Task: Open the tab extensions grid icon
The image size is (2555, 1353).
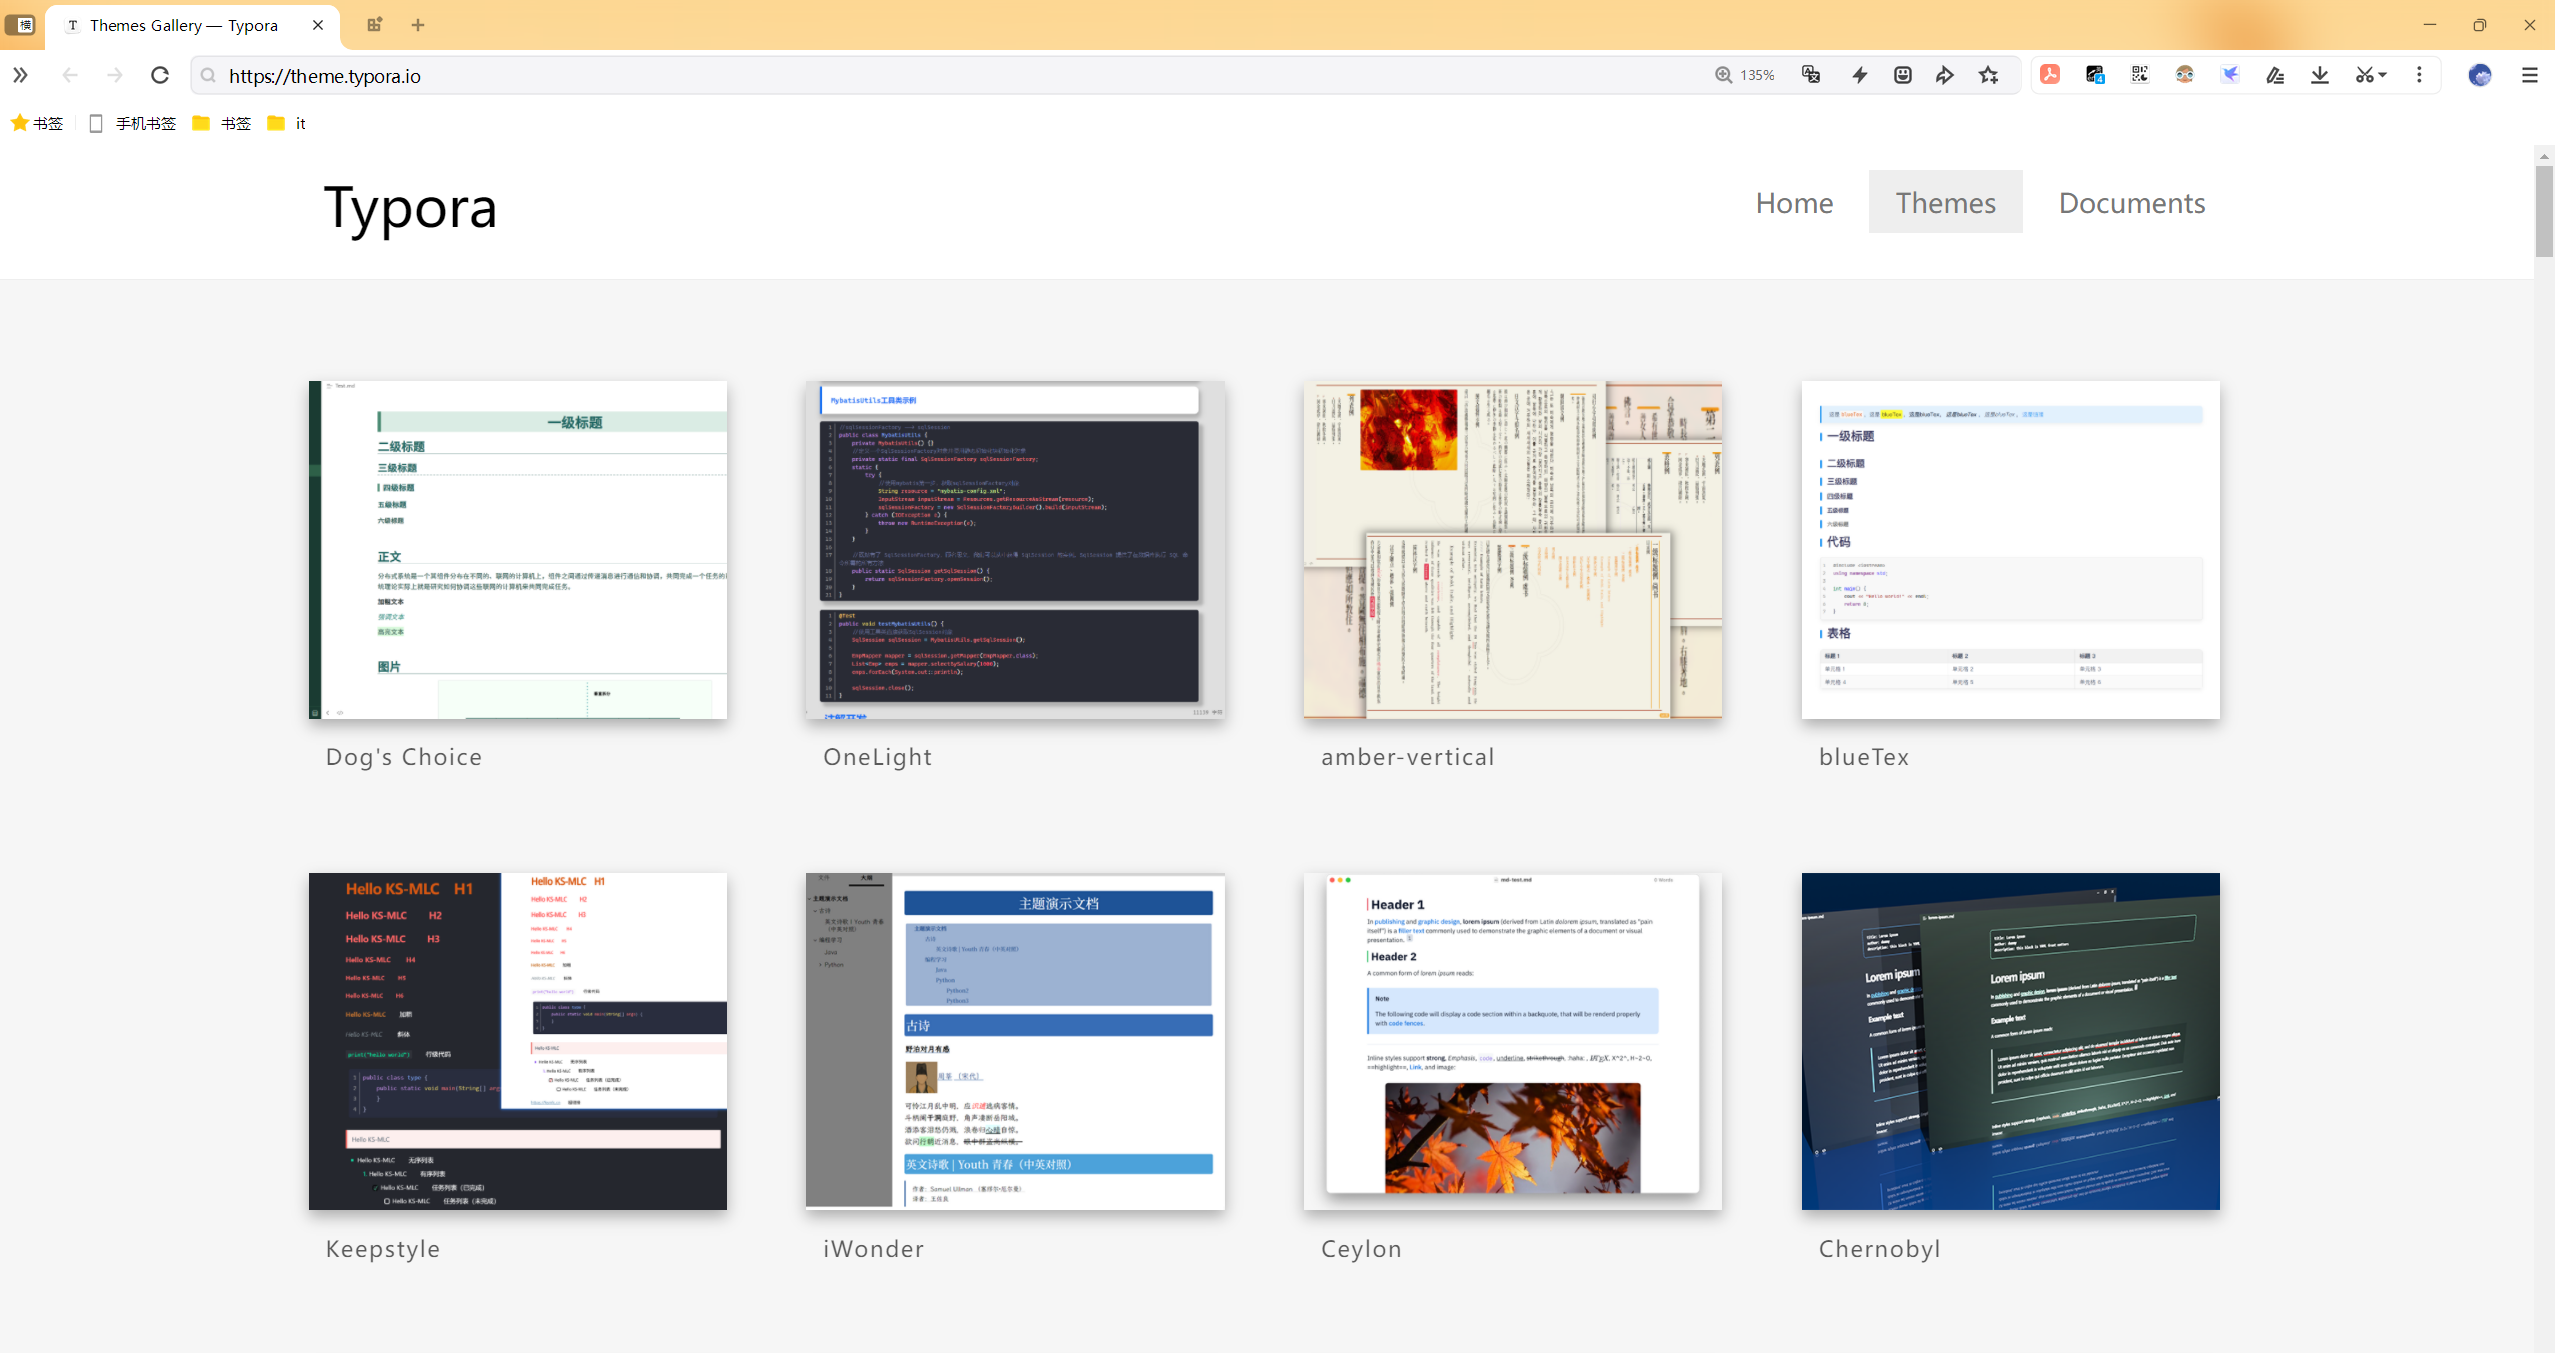Action: 374,25
